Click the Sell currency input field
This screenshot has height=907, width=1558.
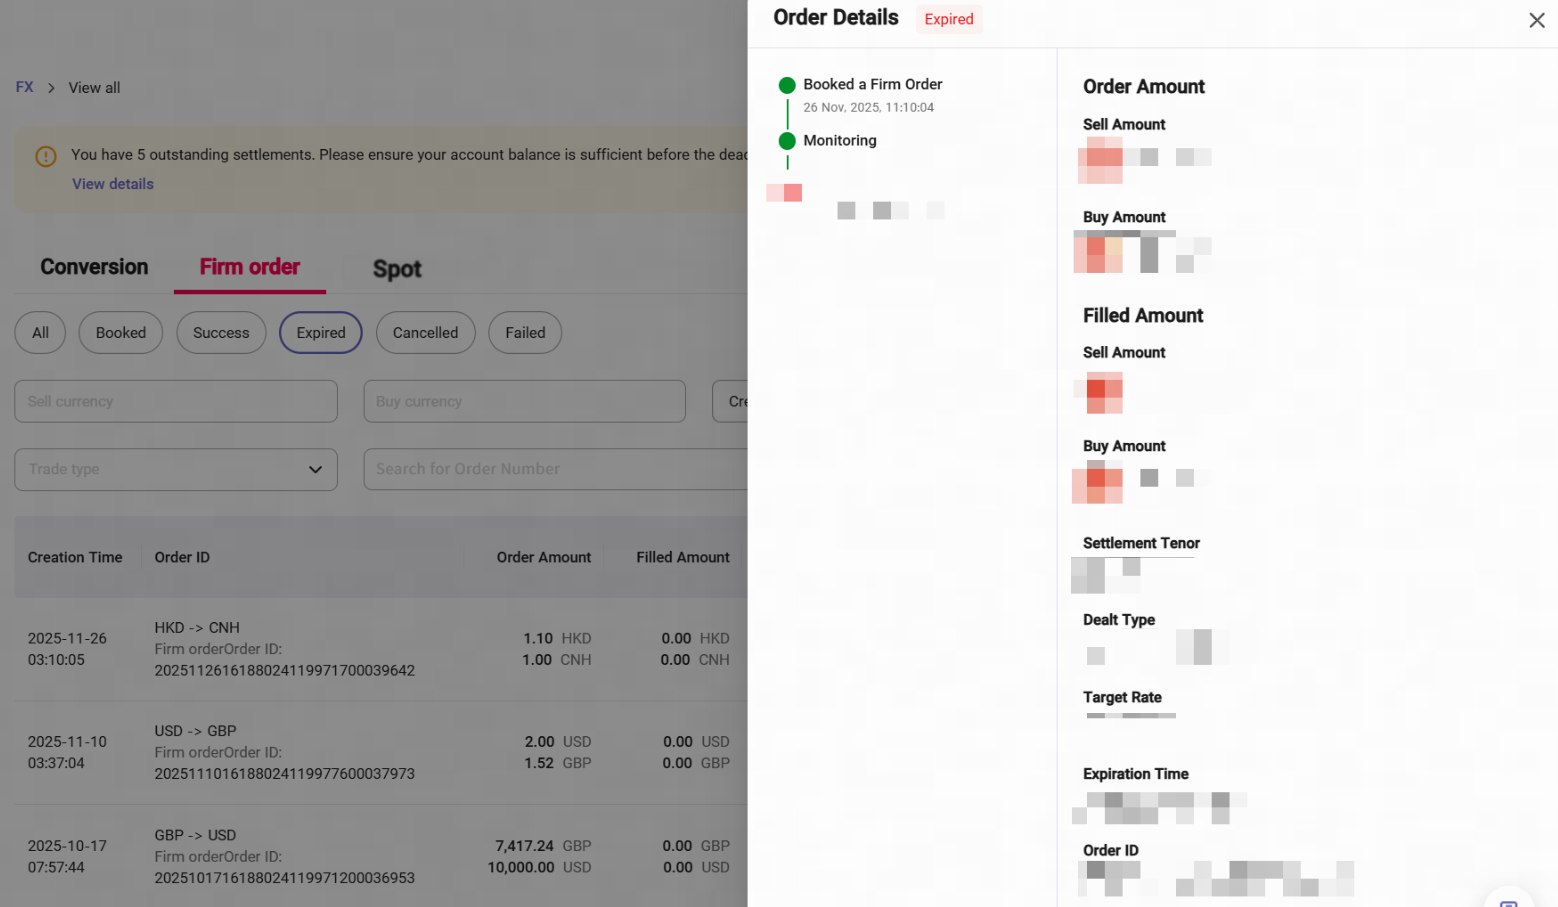pos(175,401)
